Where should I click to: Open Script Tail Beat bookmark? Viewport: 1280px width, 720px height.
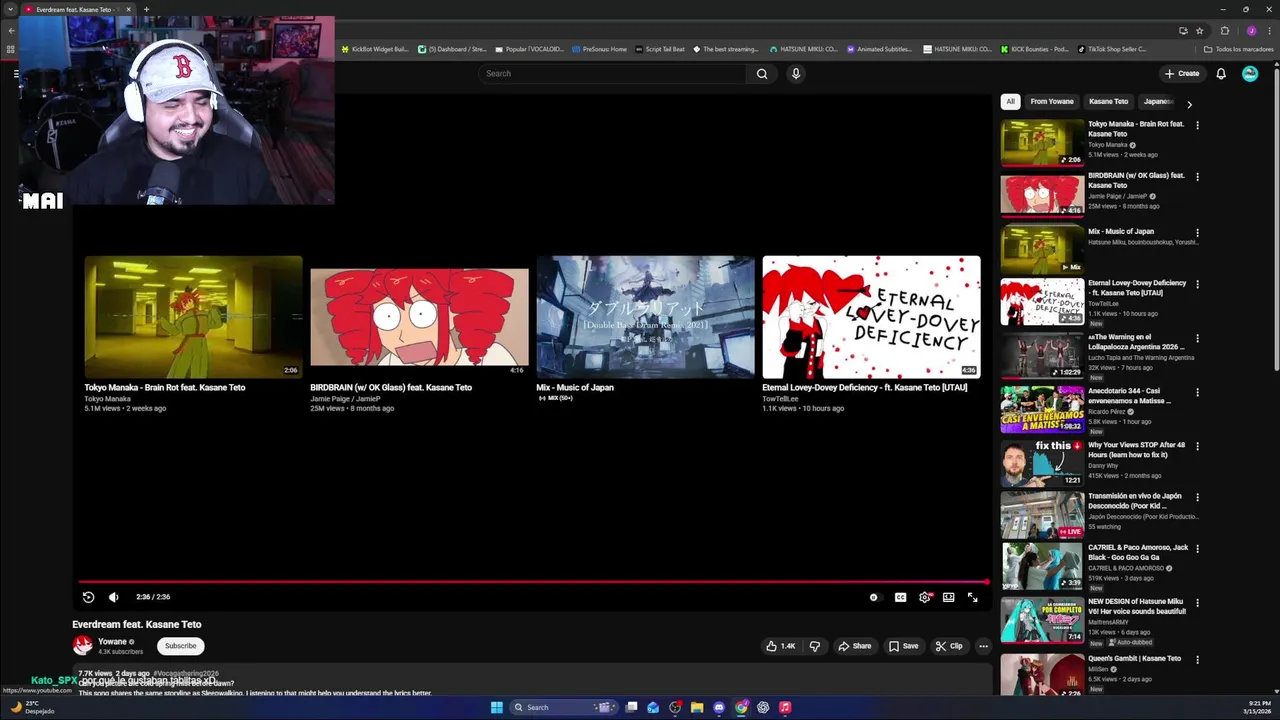(x=660, y=49)
